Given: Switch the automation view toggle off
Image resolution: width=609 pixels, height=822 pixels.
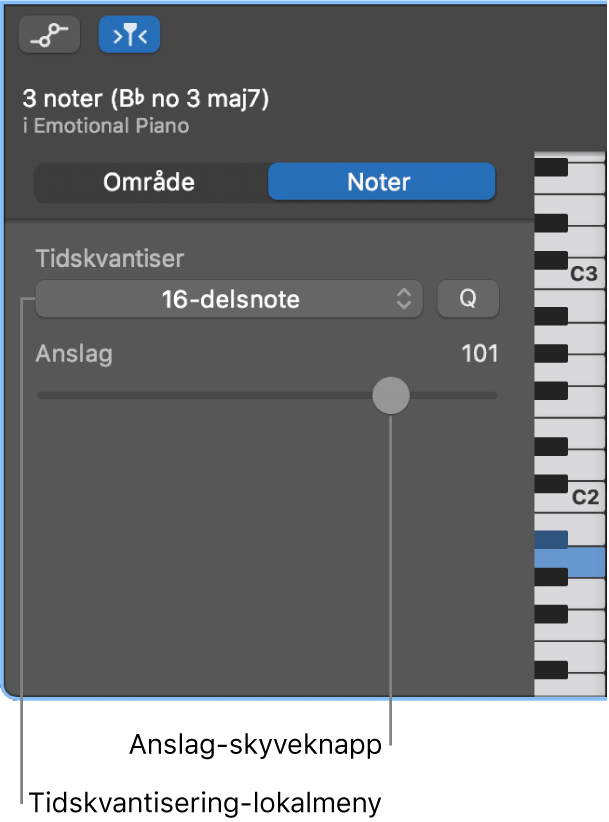Looking at the screenshot, I should (x=48, y=34).
